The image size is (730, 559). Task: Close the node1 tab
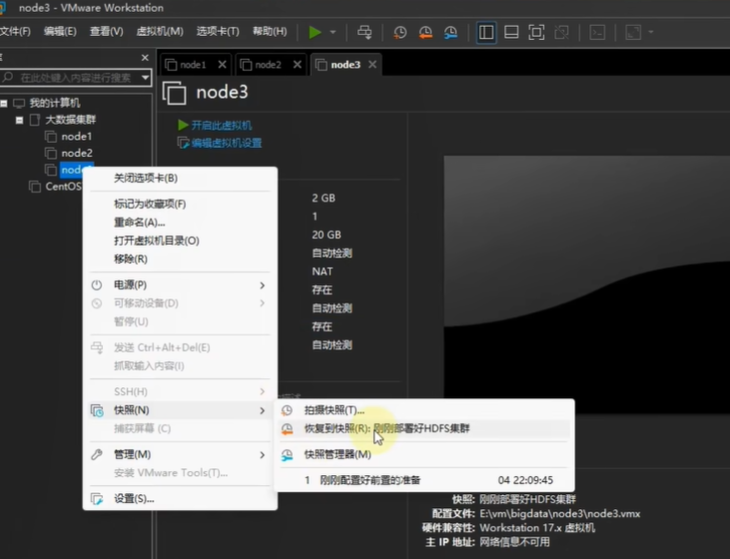[x=222, y=65]
